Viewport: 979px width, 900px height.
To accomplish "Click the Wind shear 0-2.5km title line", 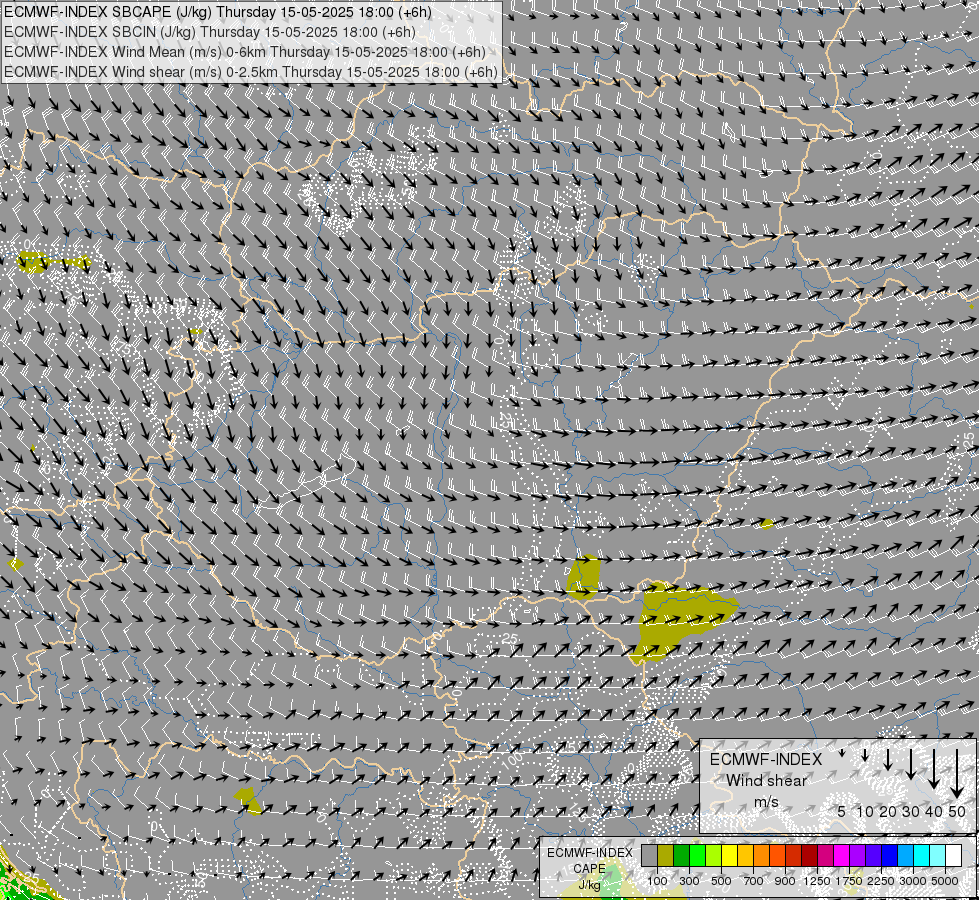I will pyautogui.click(x=250, y=72).
